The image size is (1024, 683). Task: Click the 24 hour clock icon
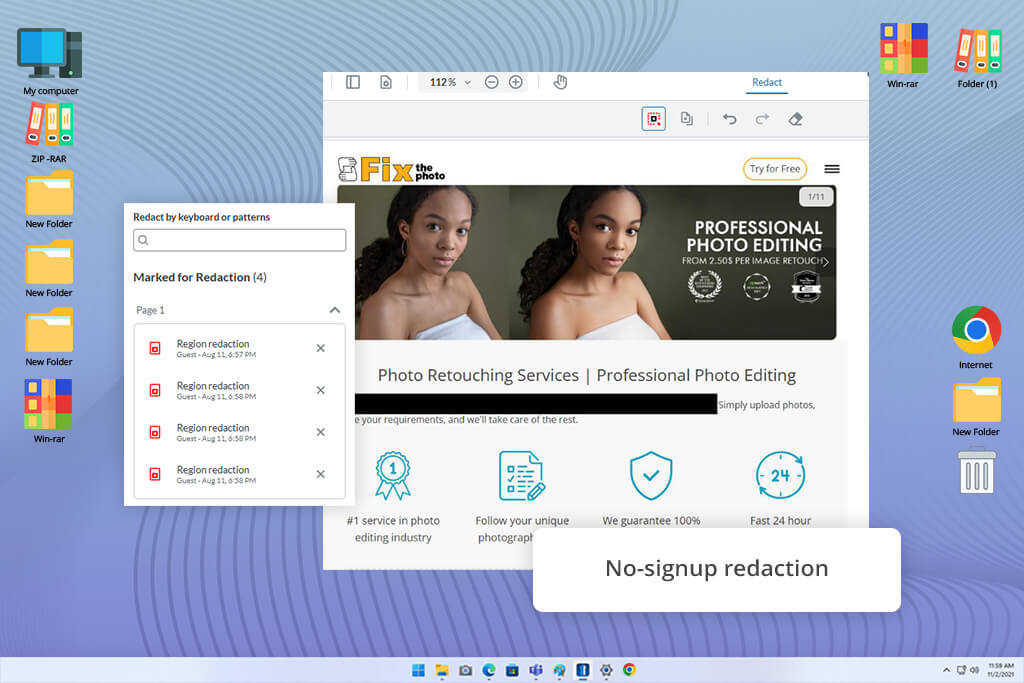[780, 475]
